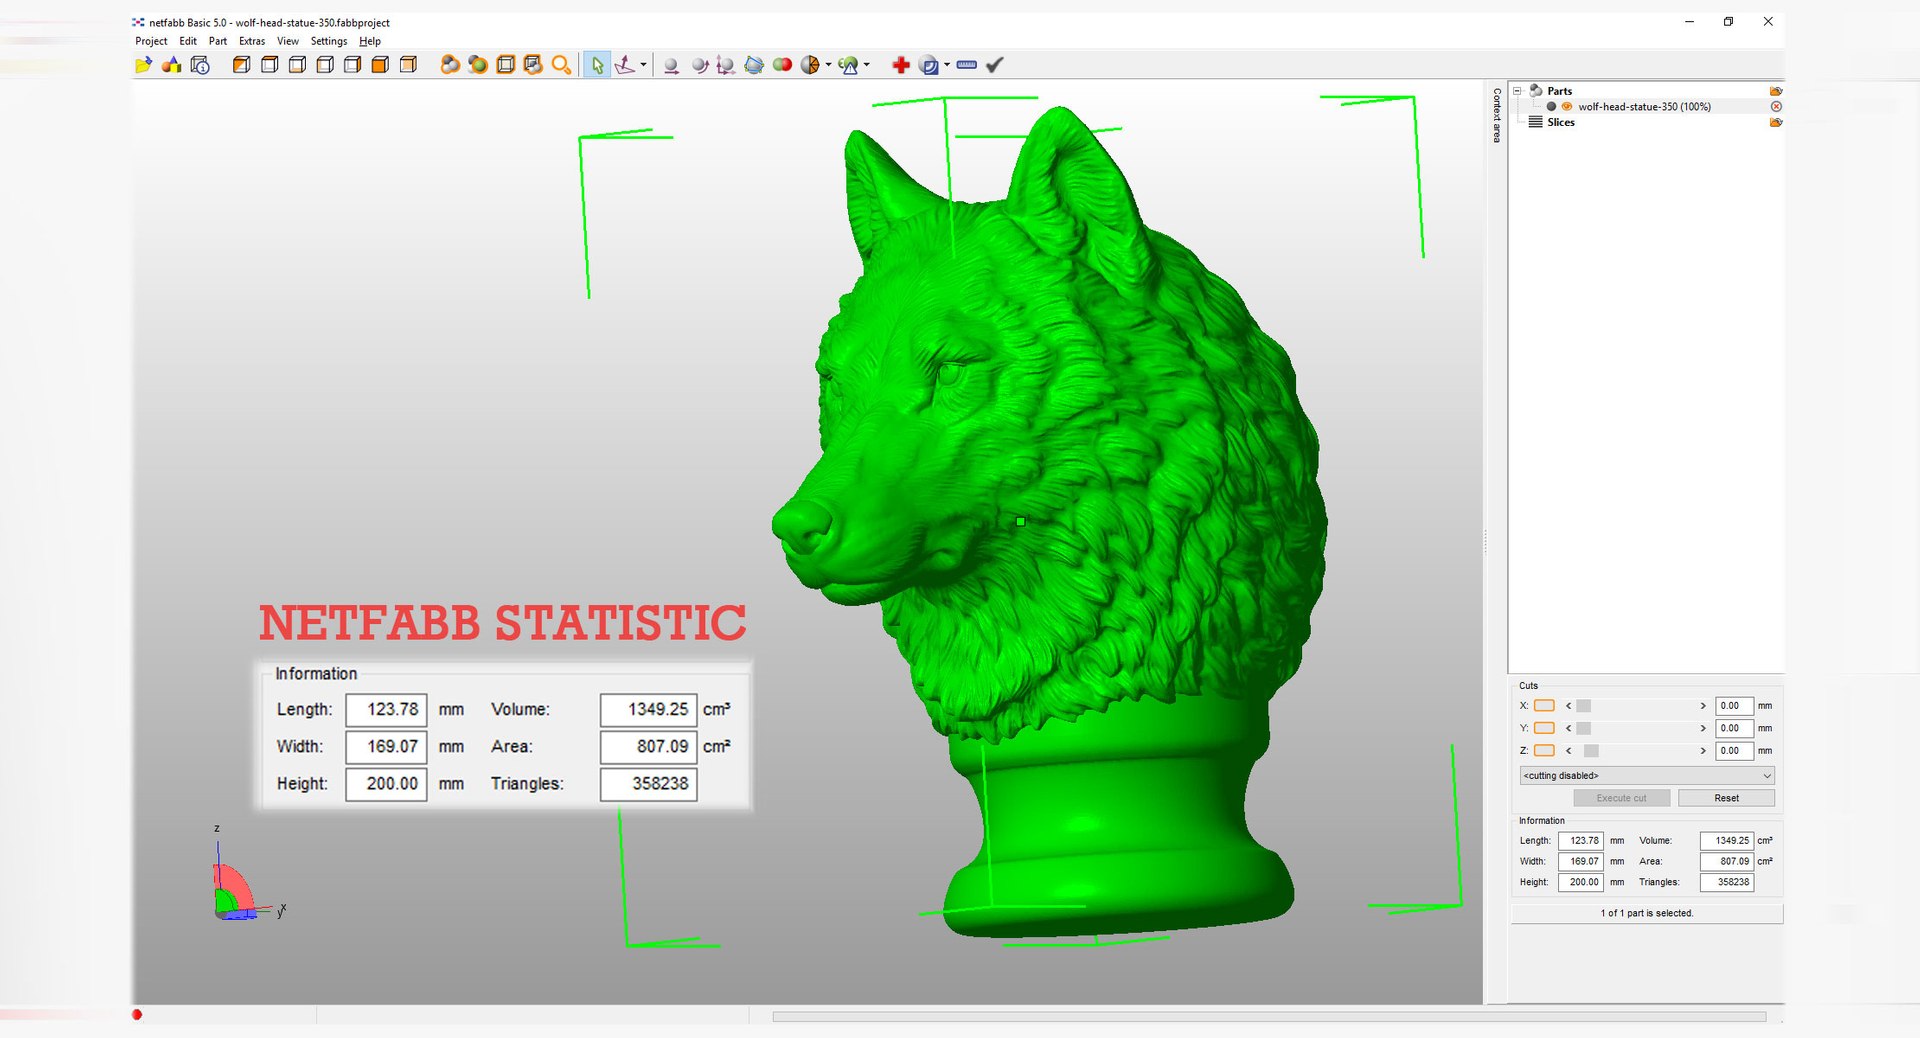
Task: Open dropdown arrow beside measuring tool icon
Action: pyautogui.click(x=946, y=65)
